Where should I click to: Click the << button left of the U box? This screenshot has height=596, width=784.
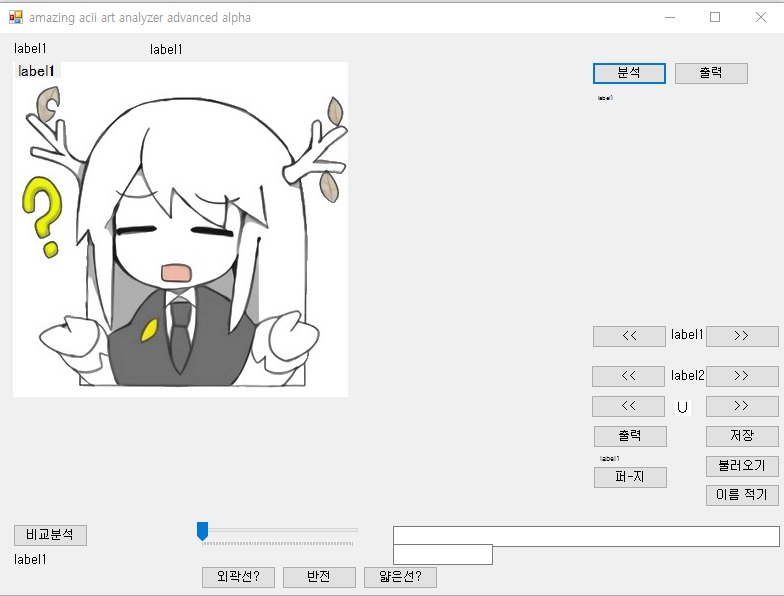(x=628, y=407)
